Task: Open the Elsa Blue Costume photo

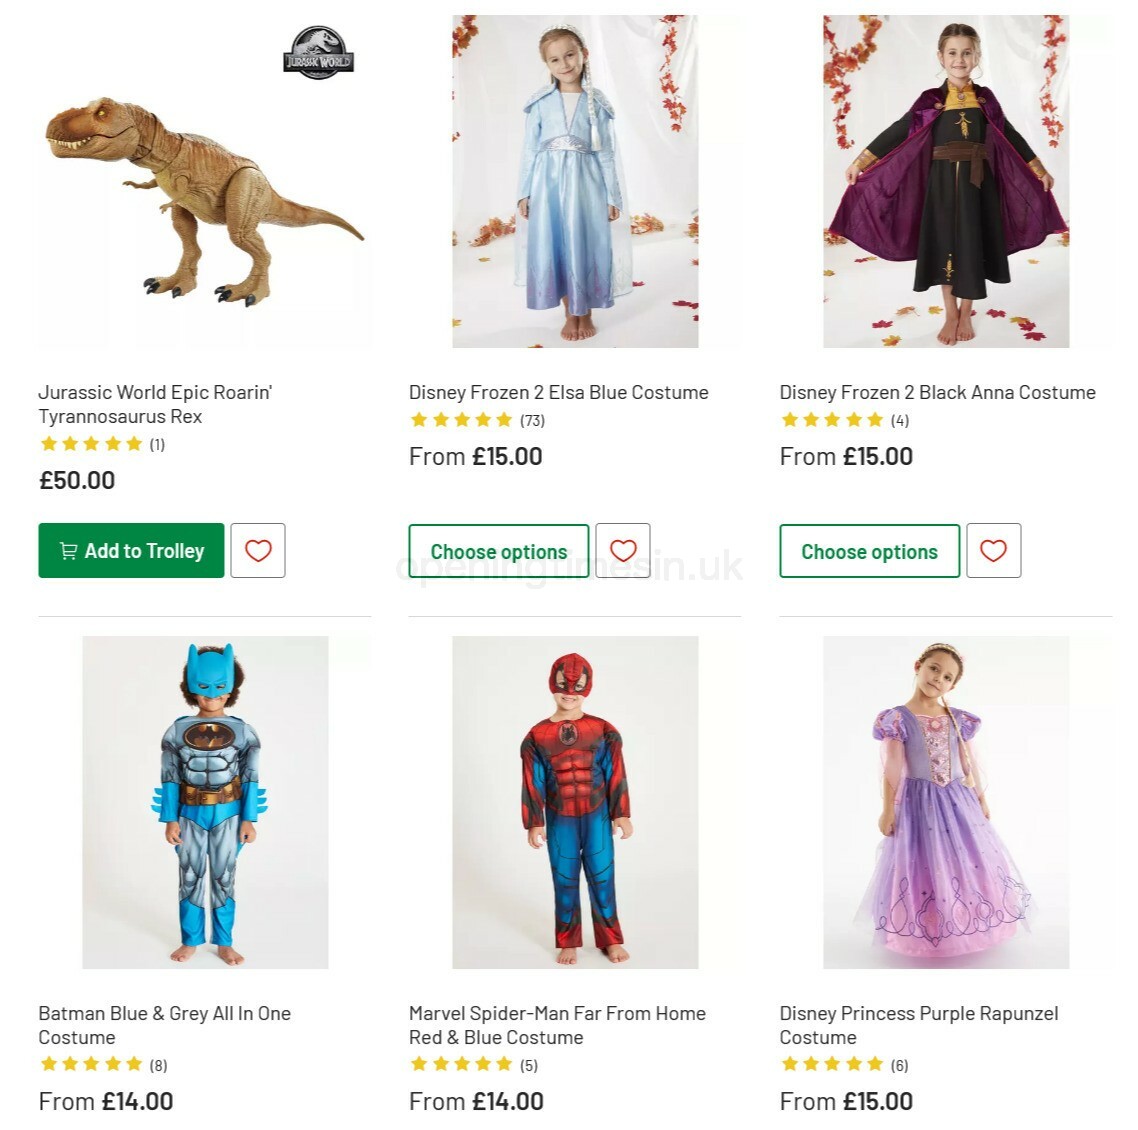Action: (x=575, y=182)
